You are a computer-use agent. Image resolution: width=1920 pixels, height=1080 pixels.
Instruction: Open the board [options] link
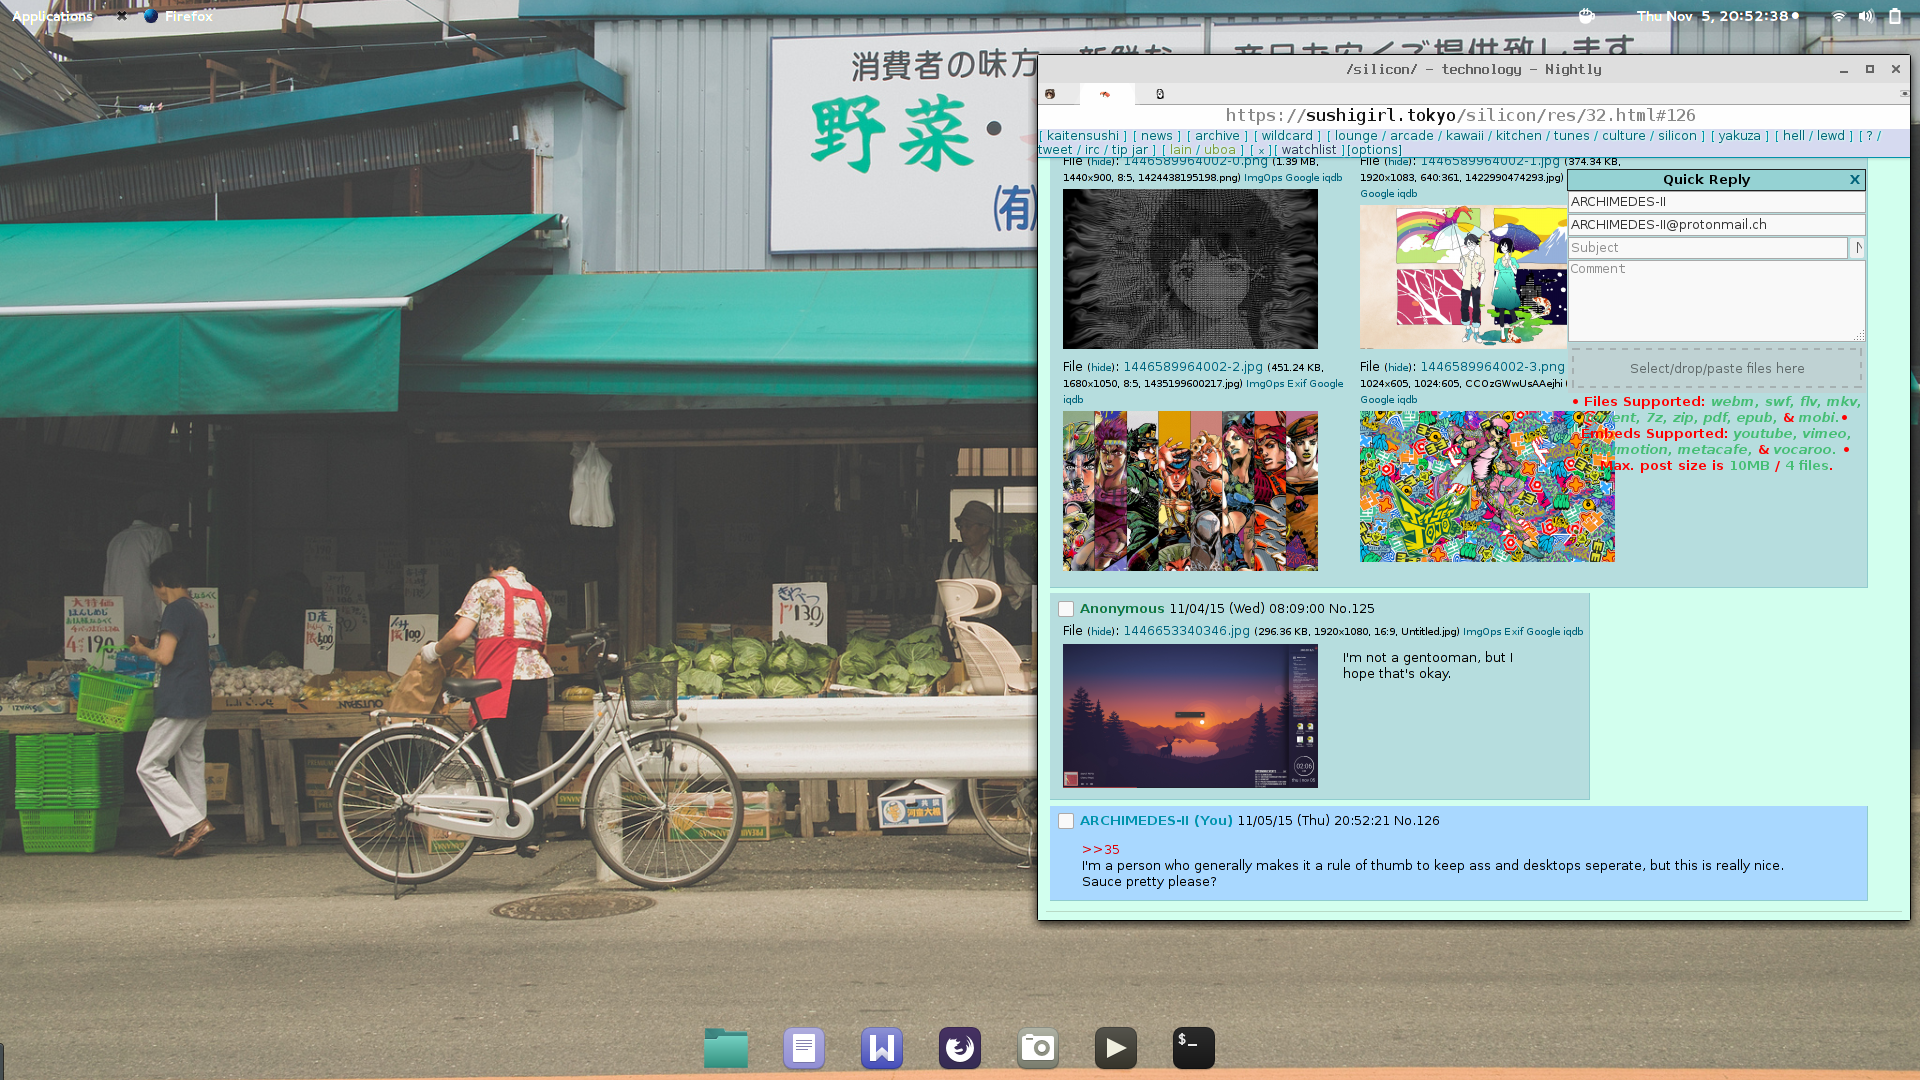pos(1374,150)
